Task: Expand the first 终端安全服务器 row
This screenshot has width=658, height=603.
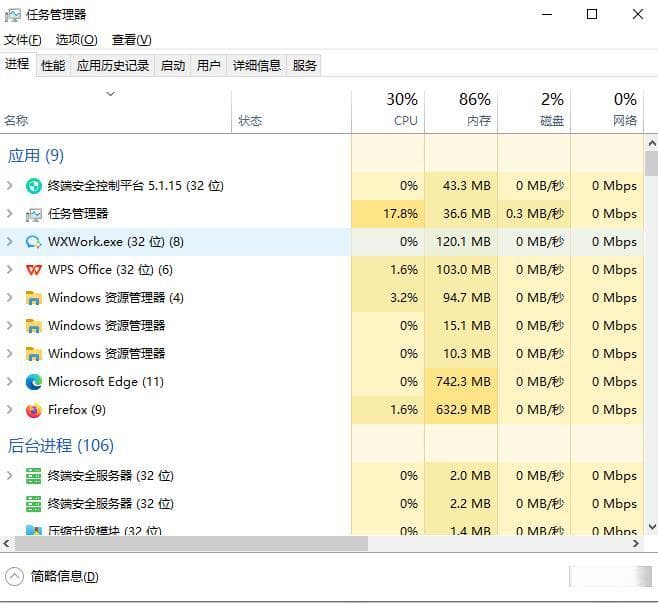Action: [10, 475]
